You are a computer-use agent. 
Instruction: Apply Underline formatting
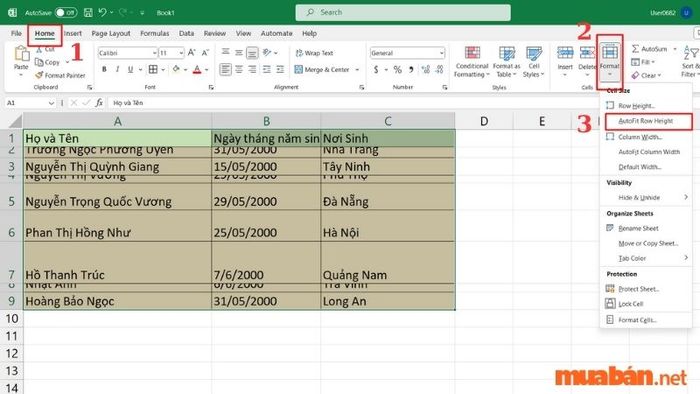pos(130,70)
